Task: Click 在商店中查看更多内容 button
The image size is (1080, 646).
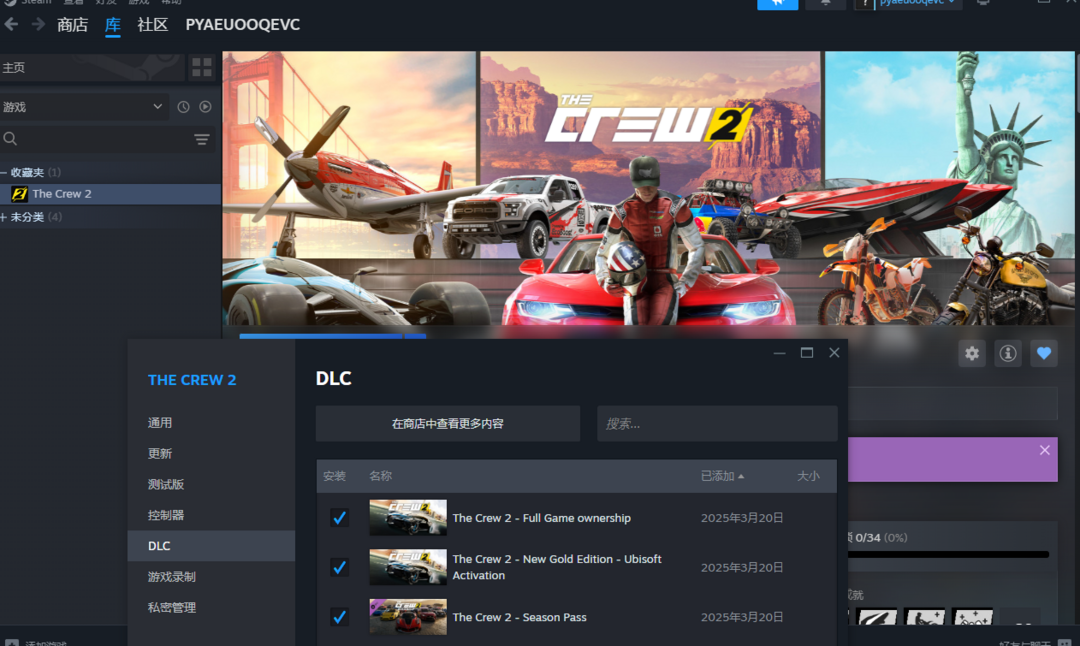Action: 448,424
